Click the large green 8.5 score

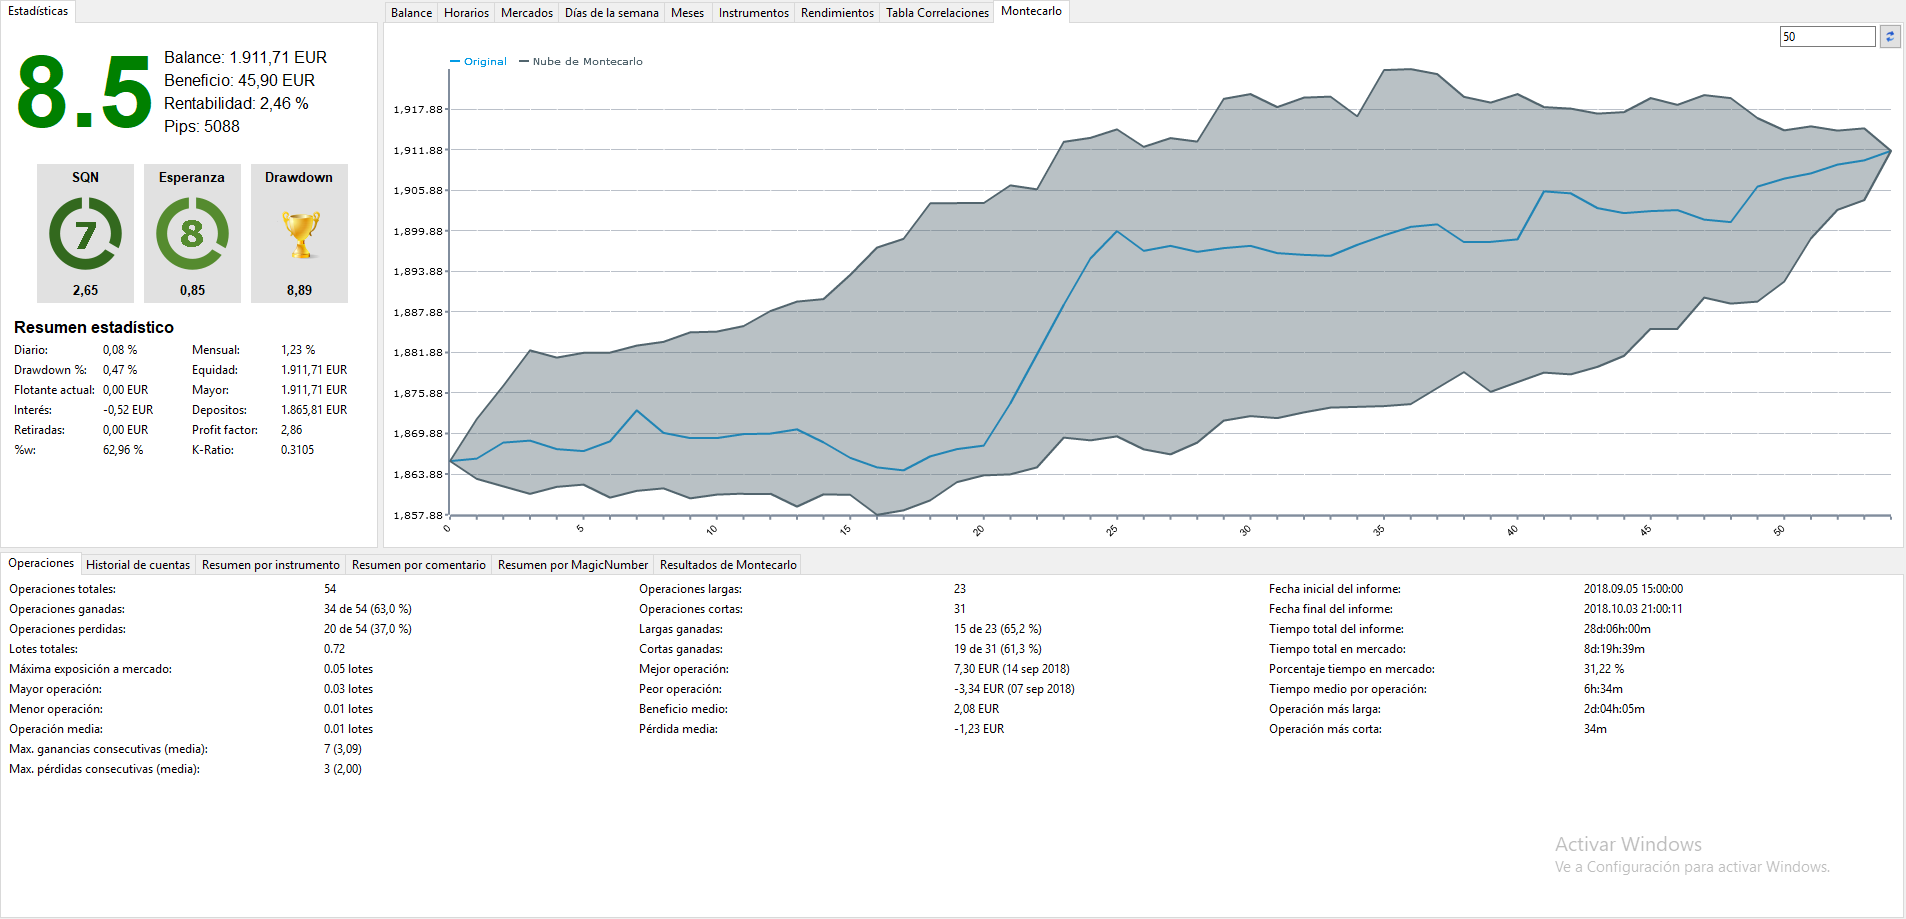pos(84,93)
